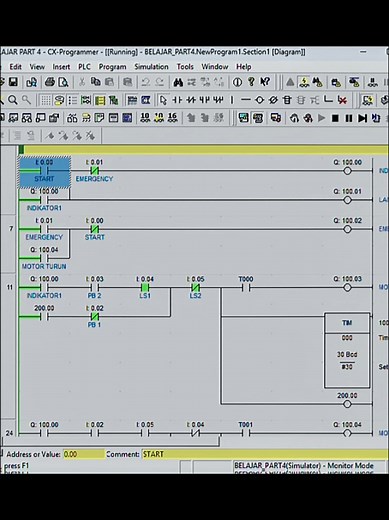Select the T000 timer contact
This screenshot has width=389, height=520.
[x=246, y=287]
